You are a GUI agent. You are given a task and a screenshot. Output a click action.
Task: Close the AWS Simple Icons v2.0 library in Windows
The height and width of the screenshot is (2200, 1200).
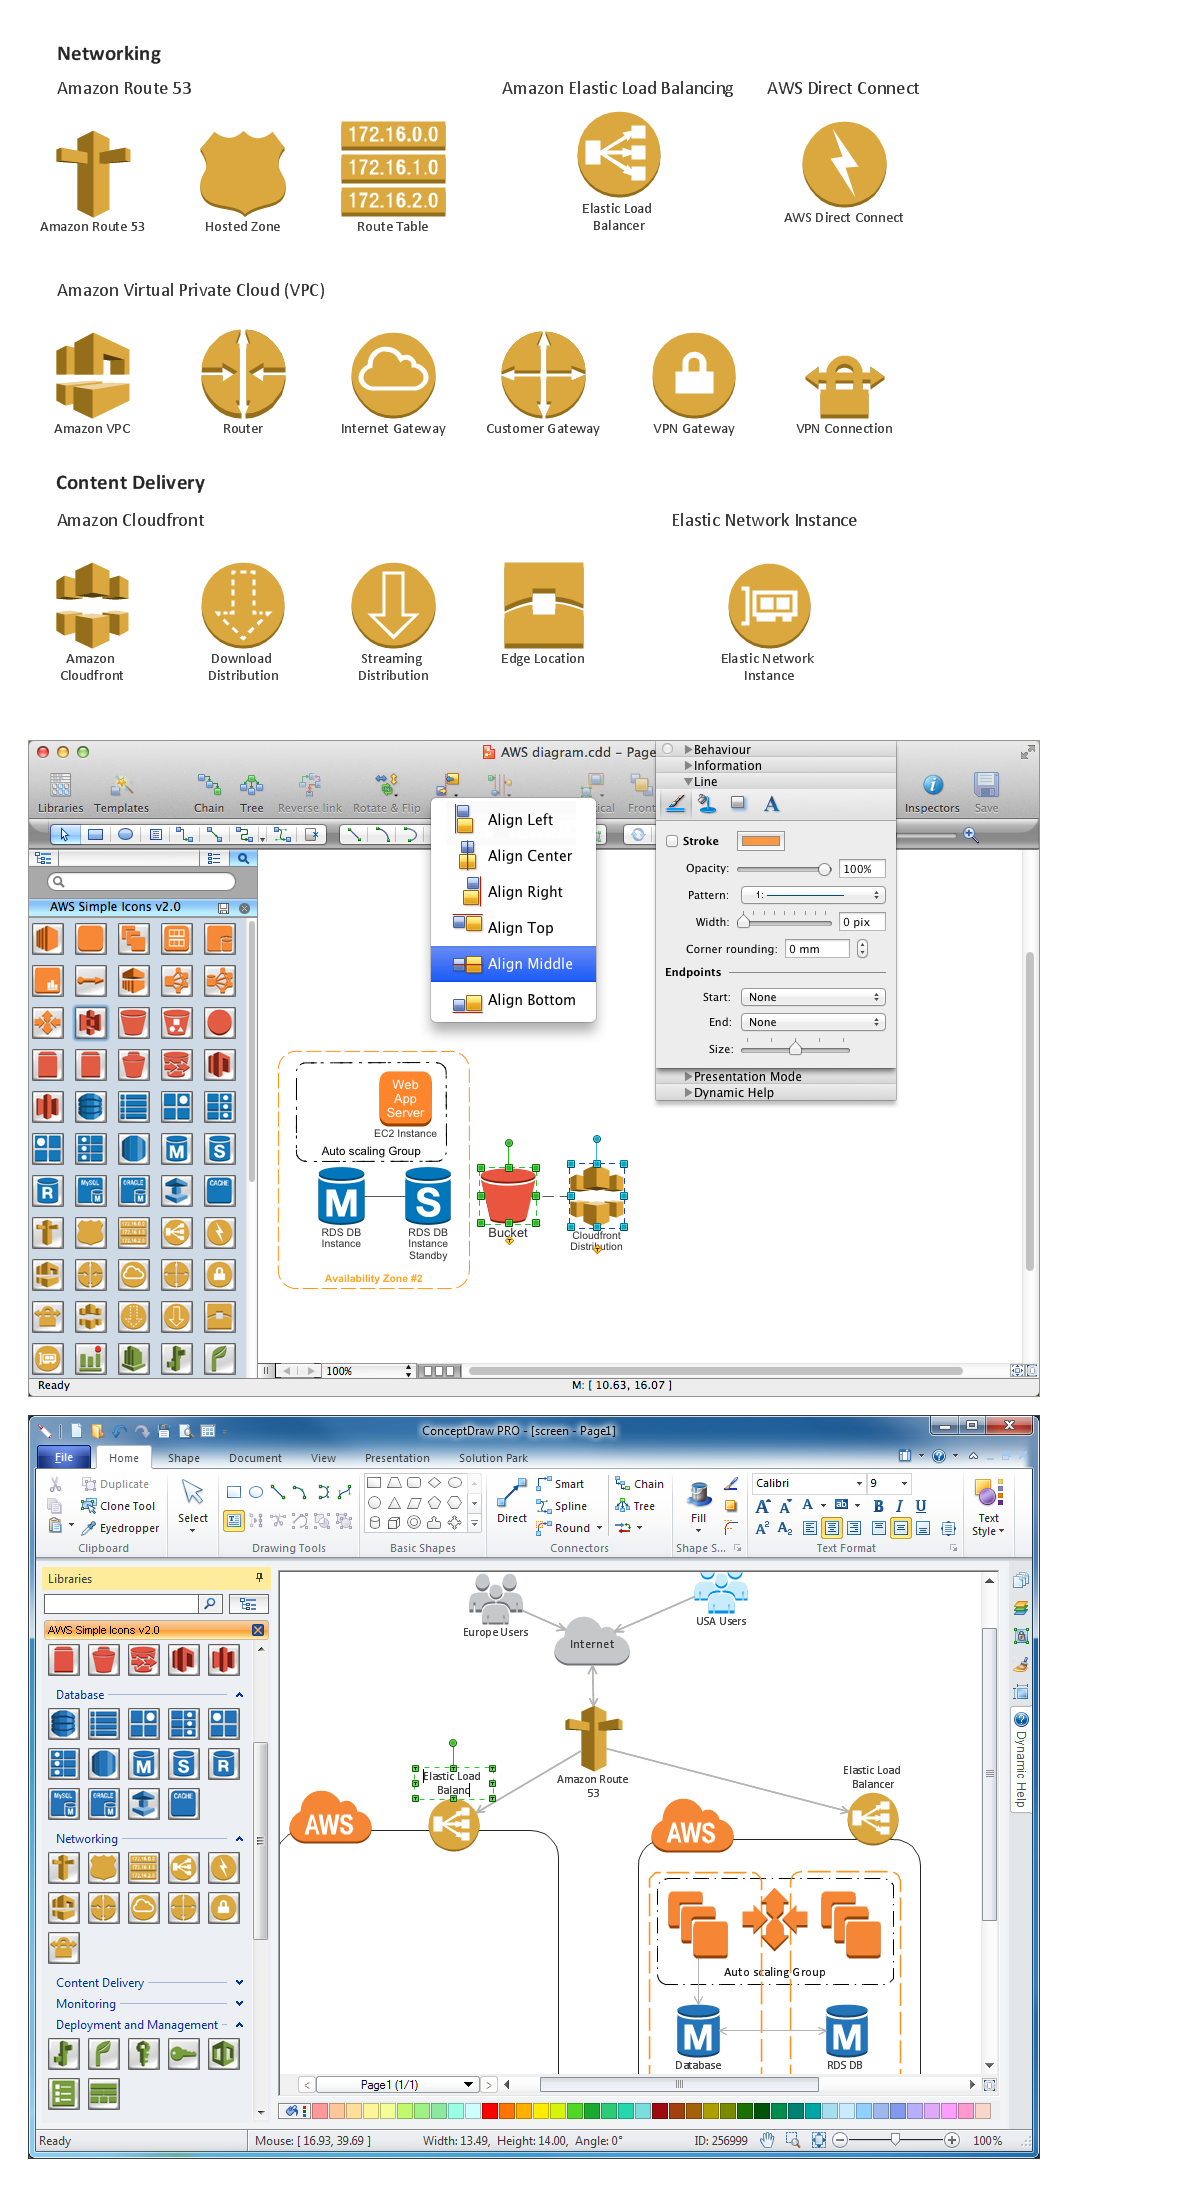pos(258,1630)
